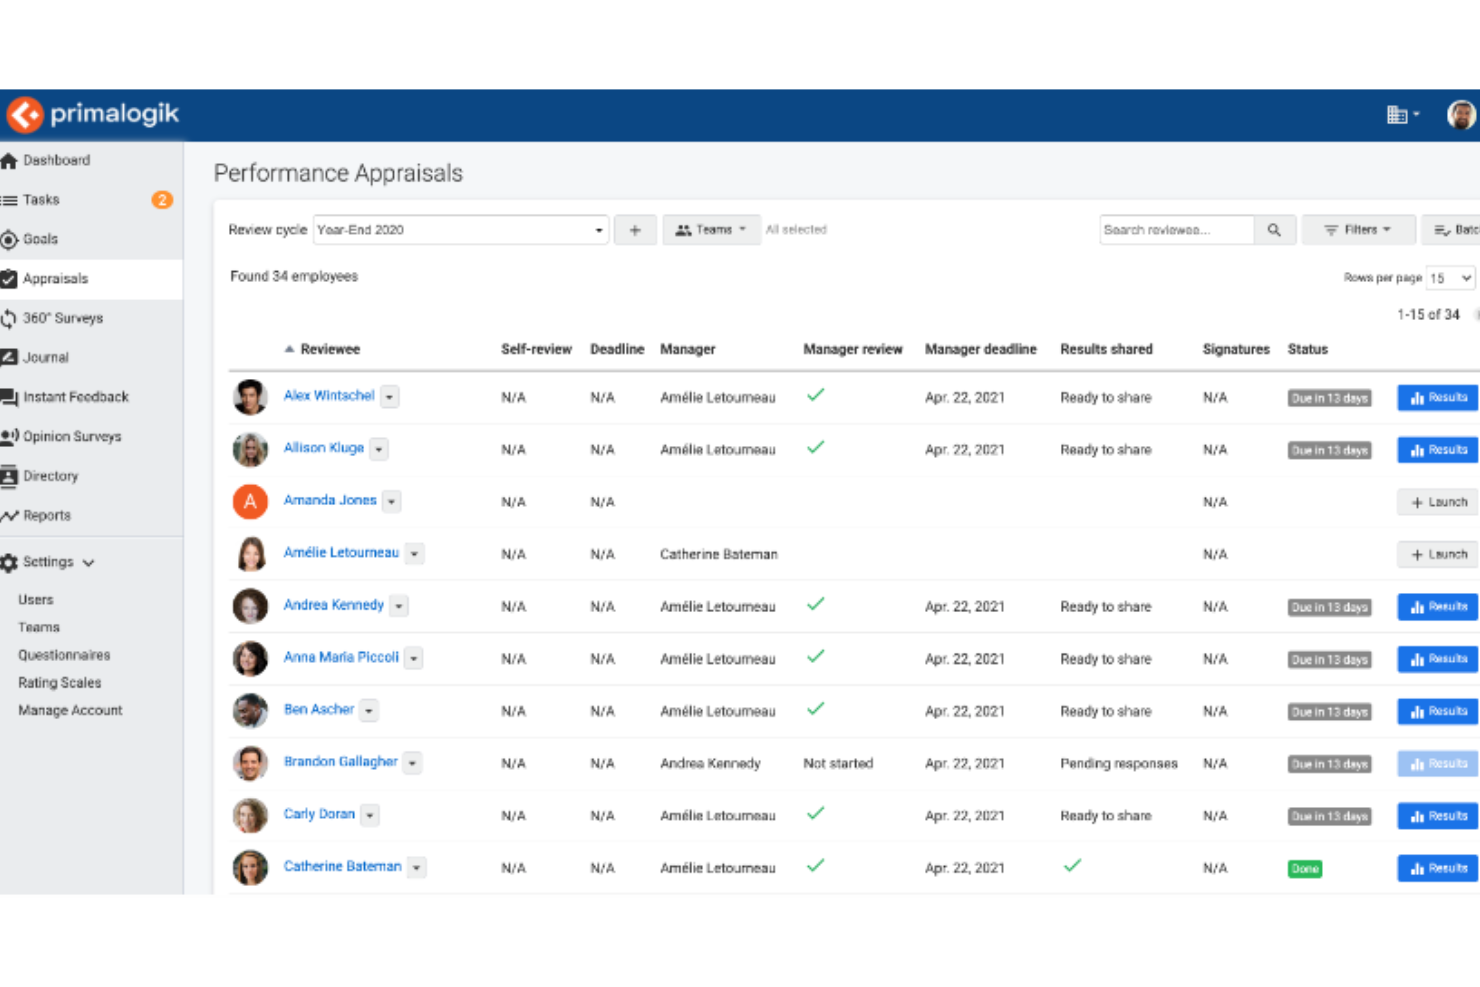Screen dimensions: 1480x987
Task: Open Ben Ascher's profile link
Action: coord(319,709)
